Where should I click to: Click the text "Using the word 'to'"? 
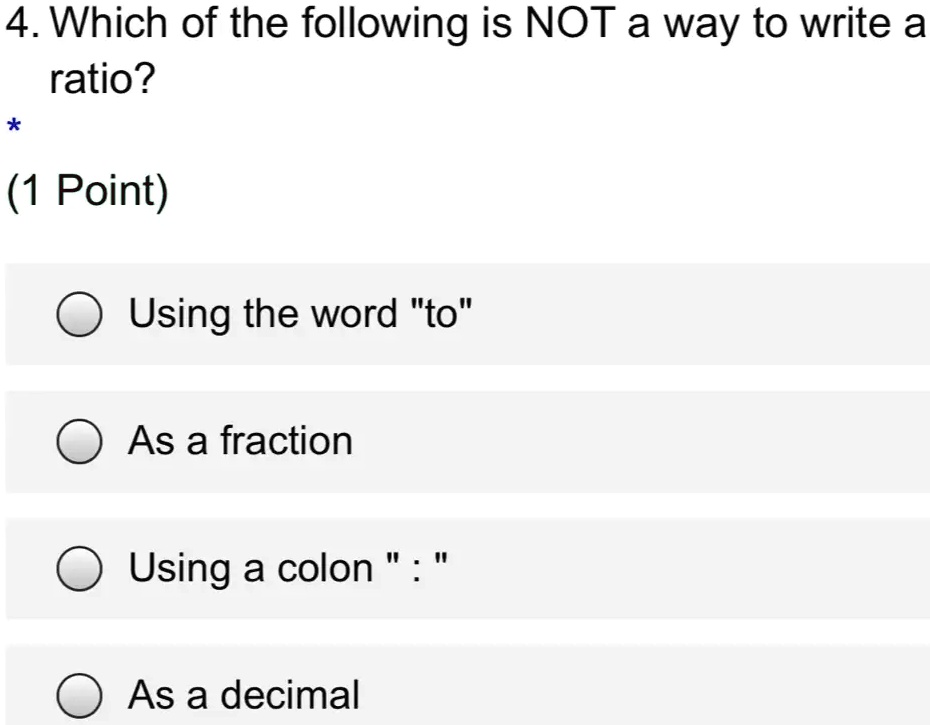300,313
